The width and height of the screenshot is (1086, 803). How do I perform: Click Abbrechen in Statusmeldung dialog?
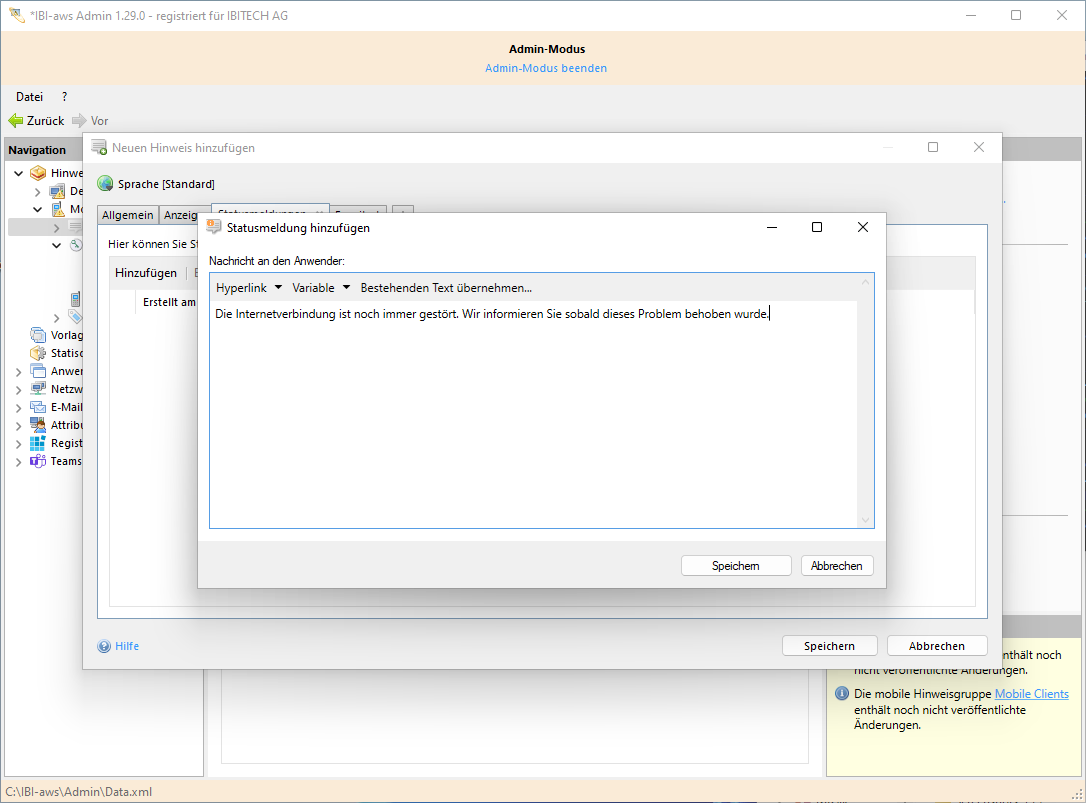point(837,566)
